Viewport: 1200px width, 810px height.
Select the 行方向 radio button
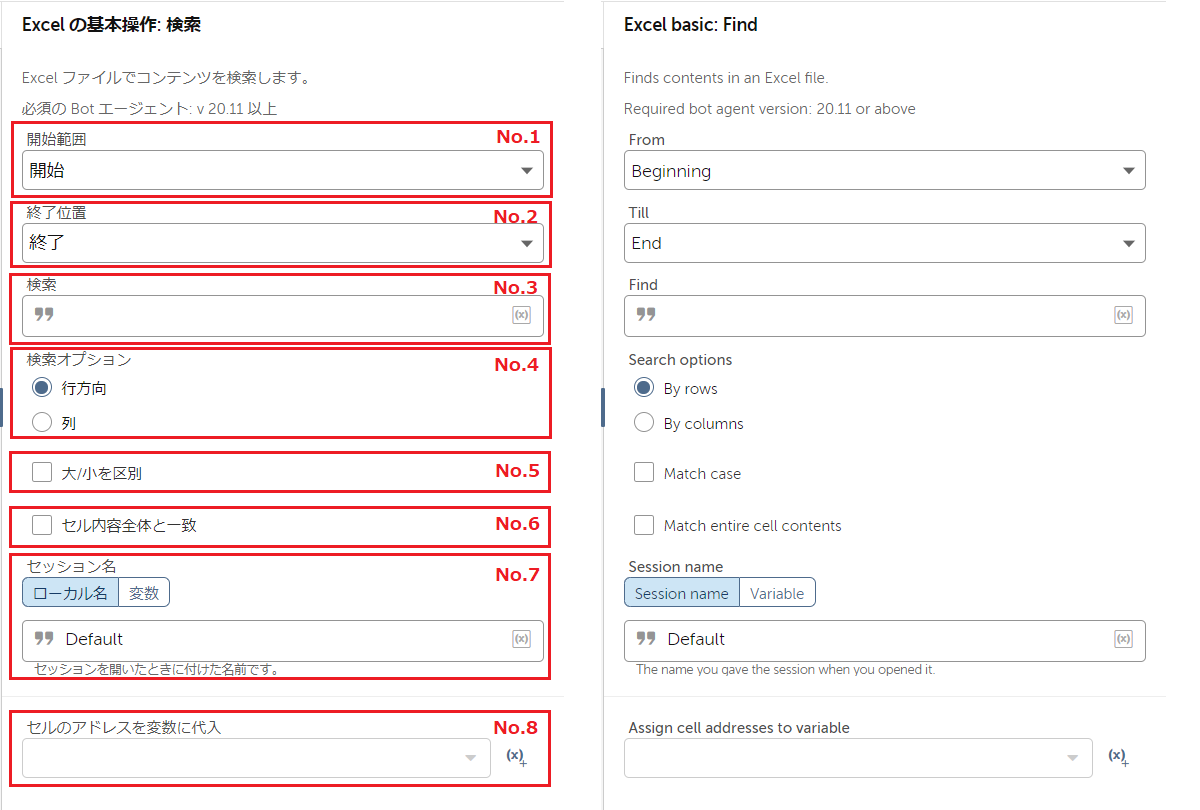(x=42, y=388)
